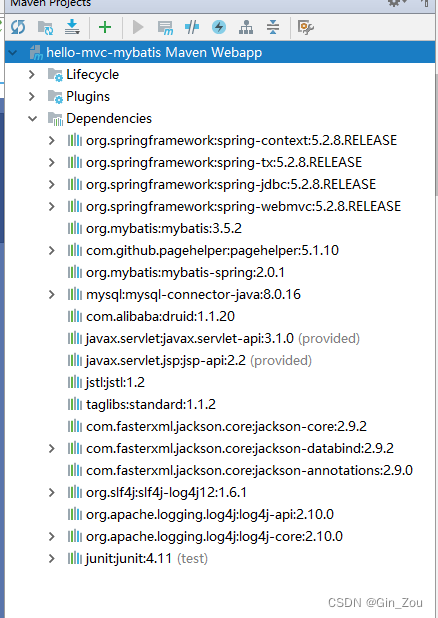Screen dimensions: 438x618
Task: Click Generate Sources and Update Folders icon
Action: pos(45,28)
